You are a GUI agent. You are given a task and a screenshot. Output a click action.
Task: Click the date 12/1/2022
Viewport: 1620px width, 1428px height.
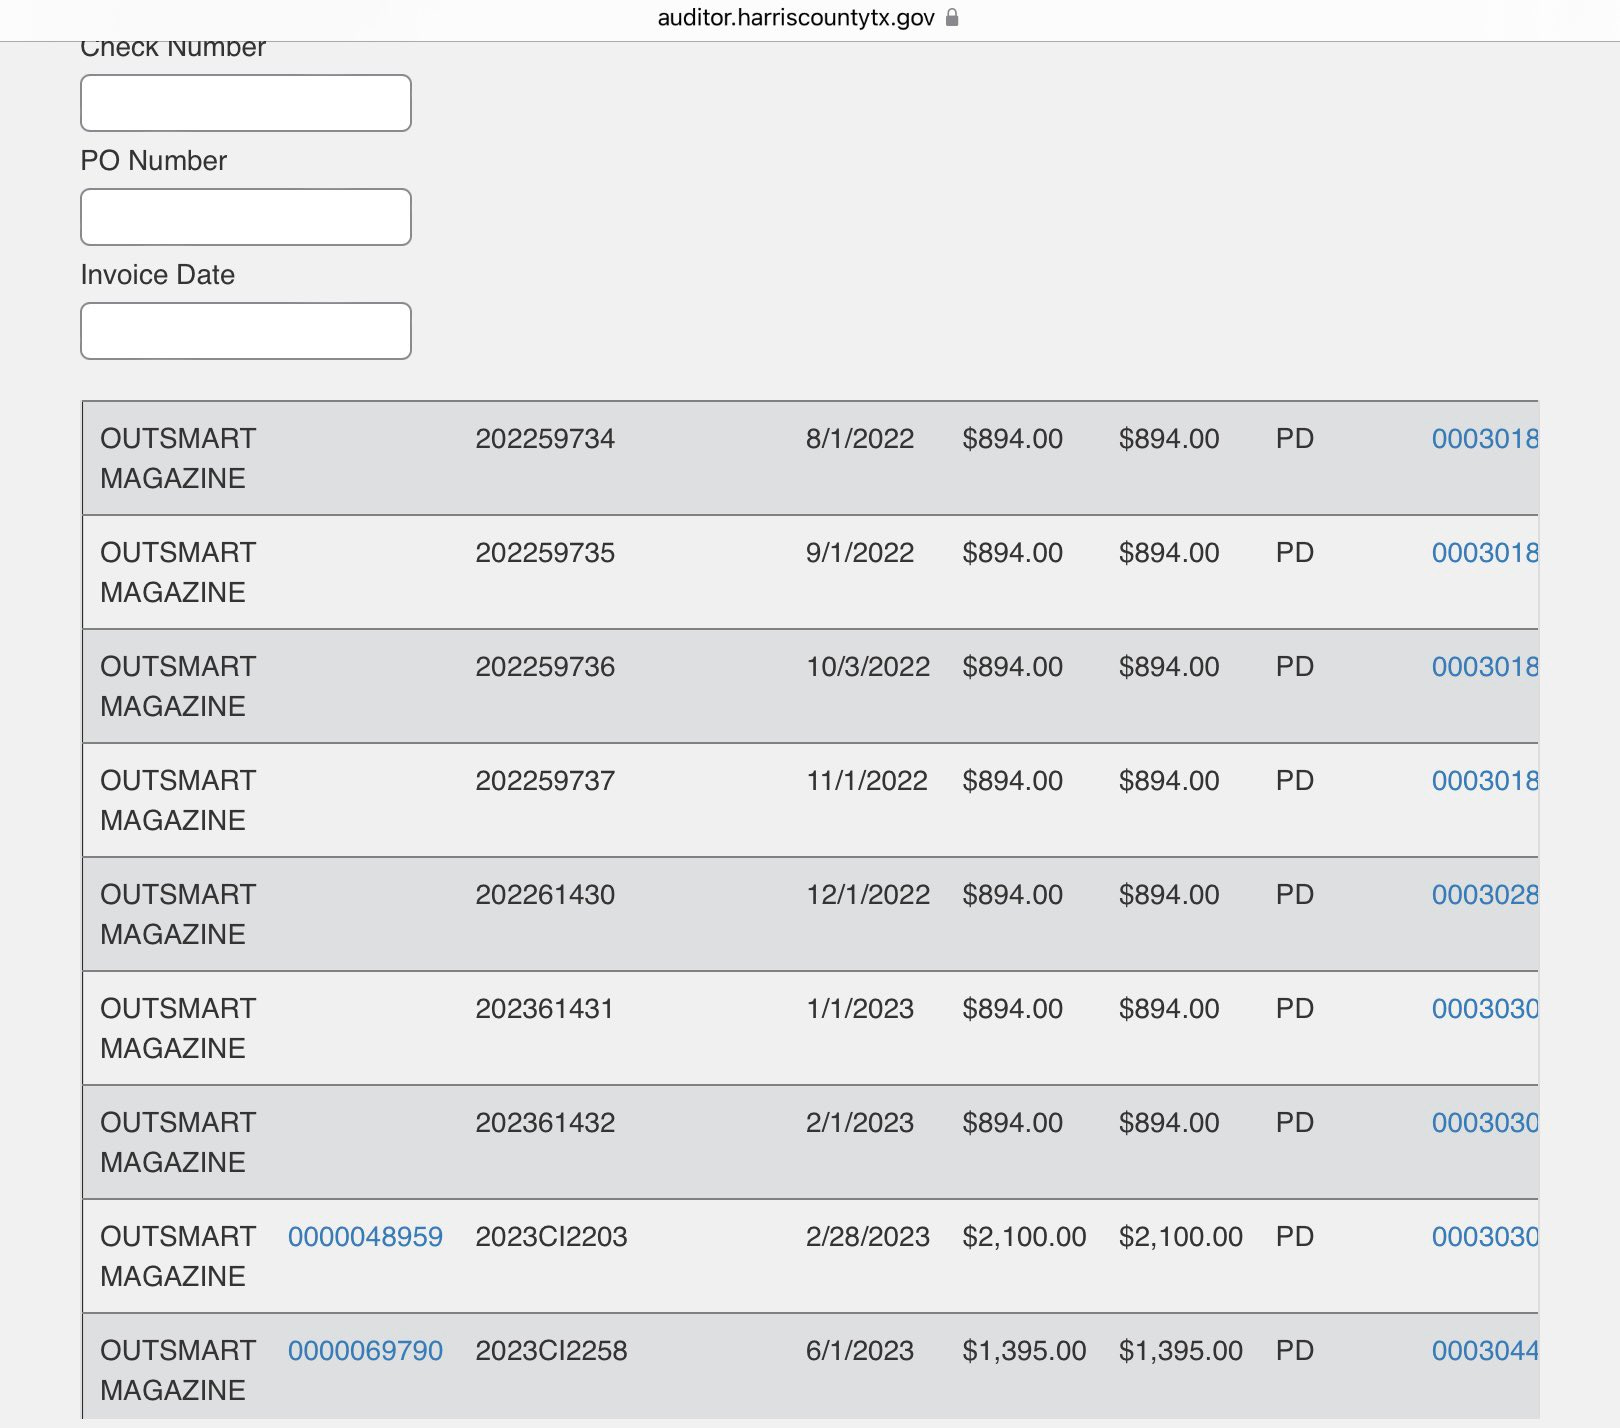pos(868,895)
